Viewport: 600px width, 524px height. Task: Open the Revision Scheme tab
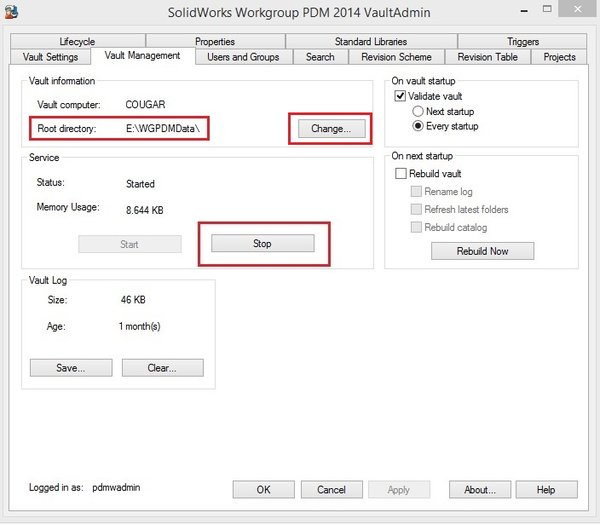pos(396,57)
